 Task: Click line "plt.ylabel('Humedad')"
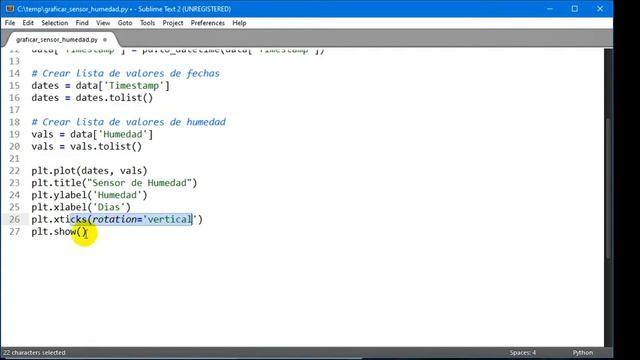coord(89,195)
